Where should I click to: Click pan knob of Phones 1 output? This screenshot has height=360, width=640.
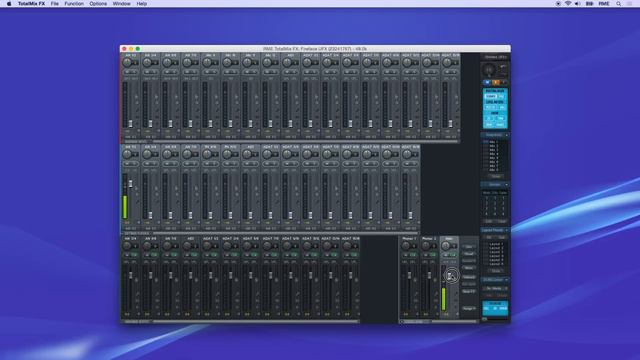(406, 246)
